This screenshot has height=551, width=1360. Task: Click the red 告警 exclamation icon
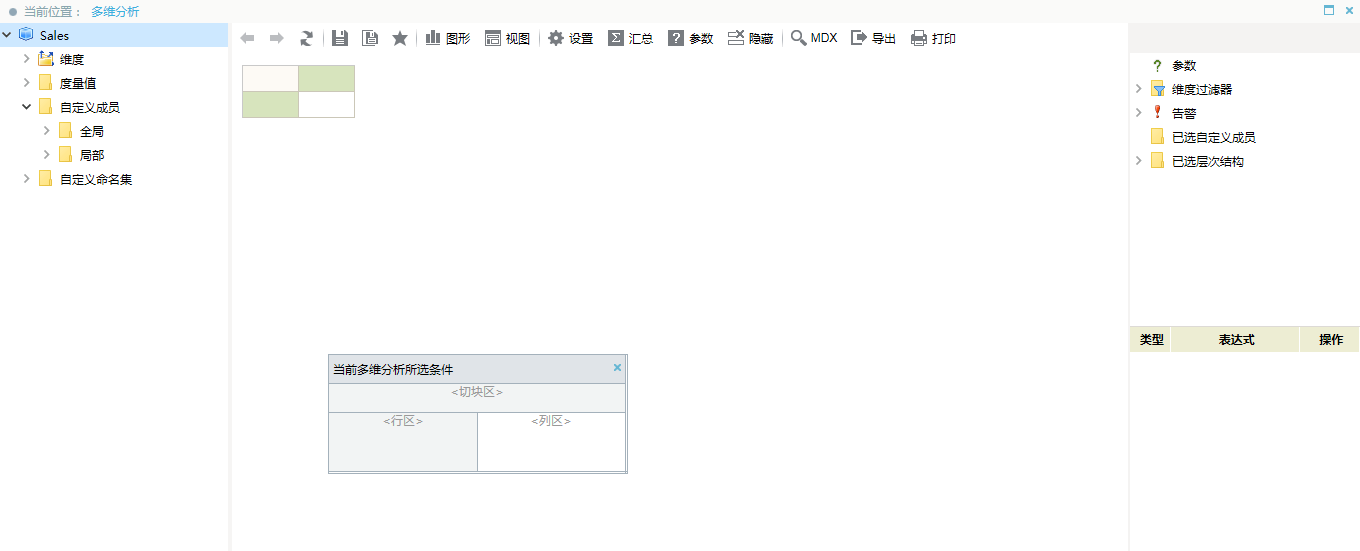[1158, 113]
